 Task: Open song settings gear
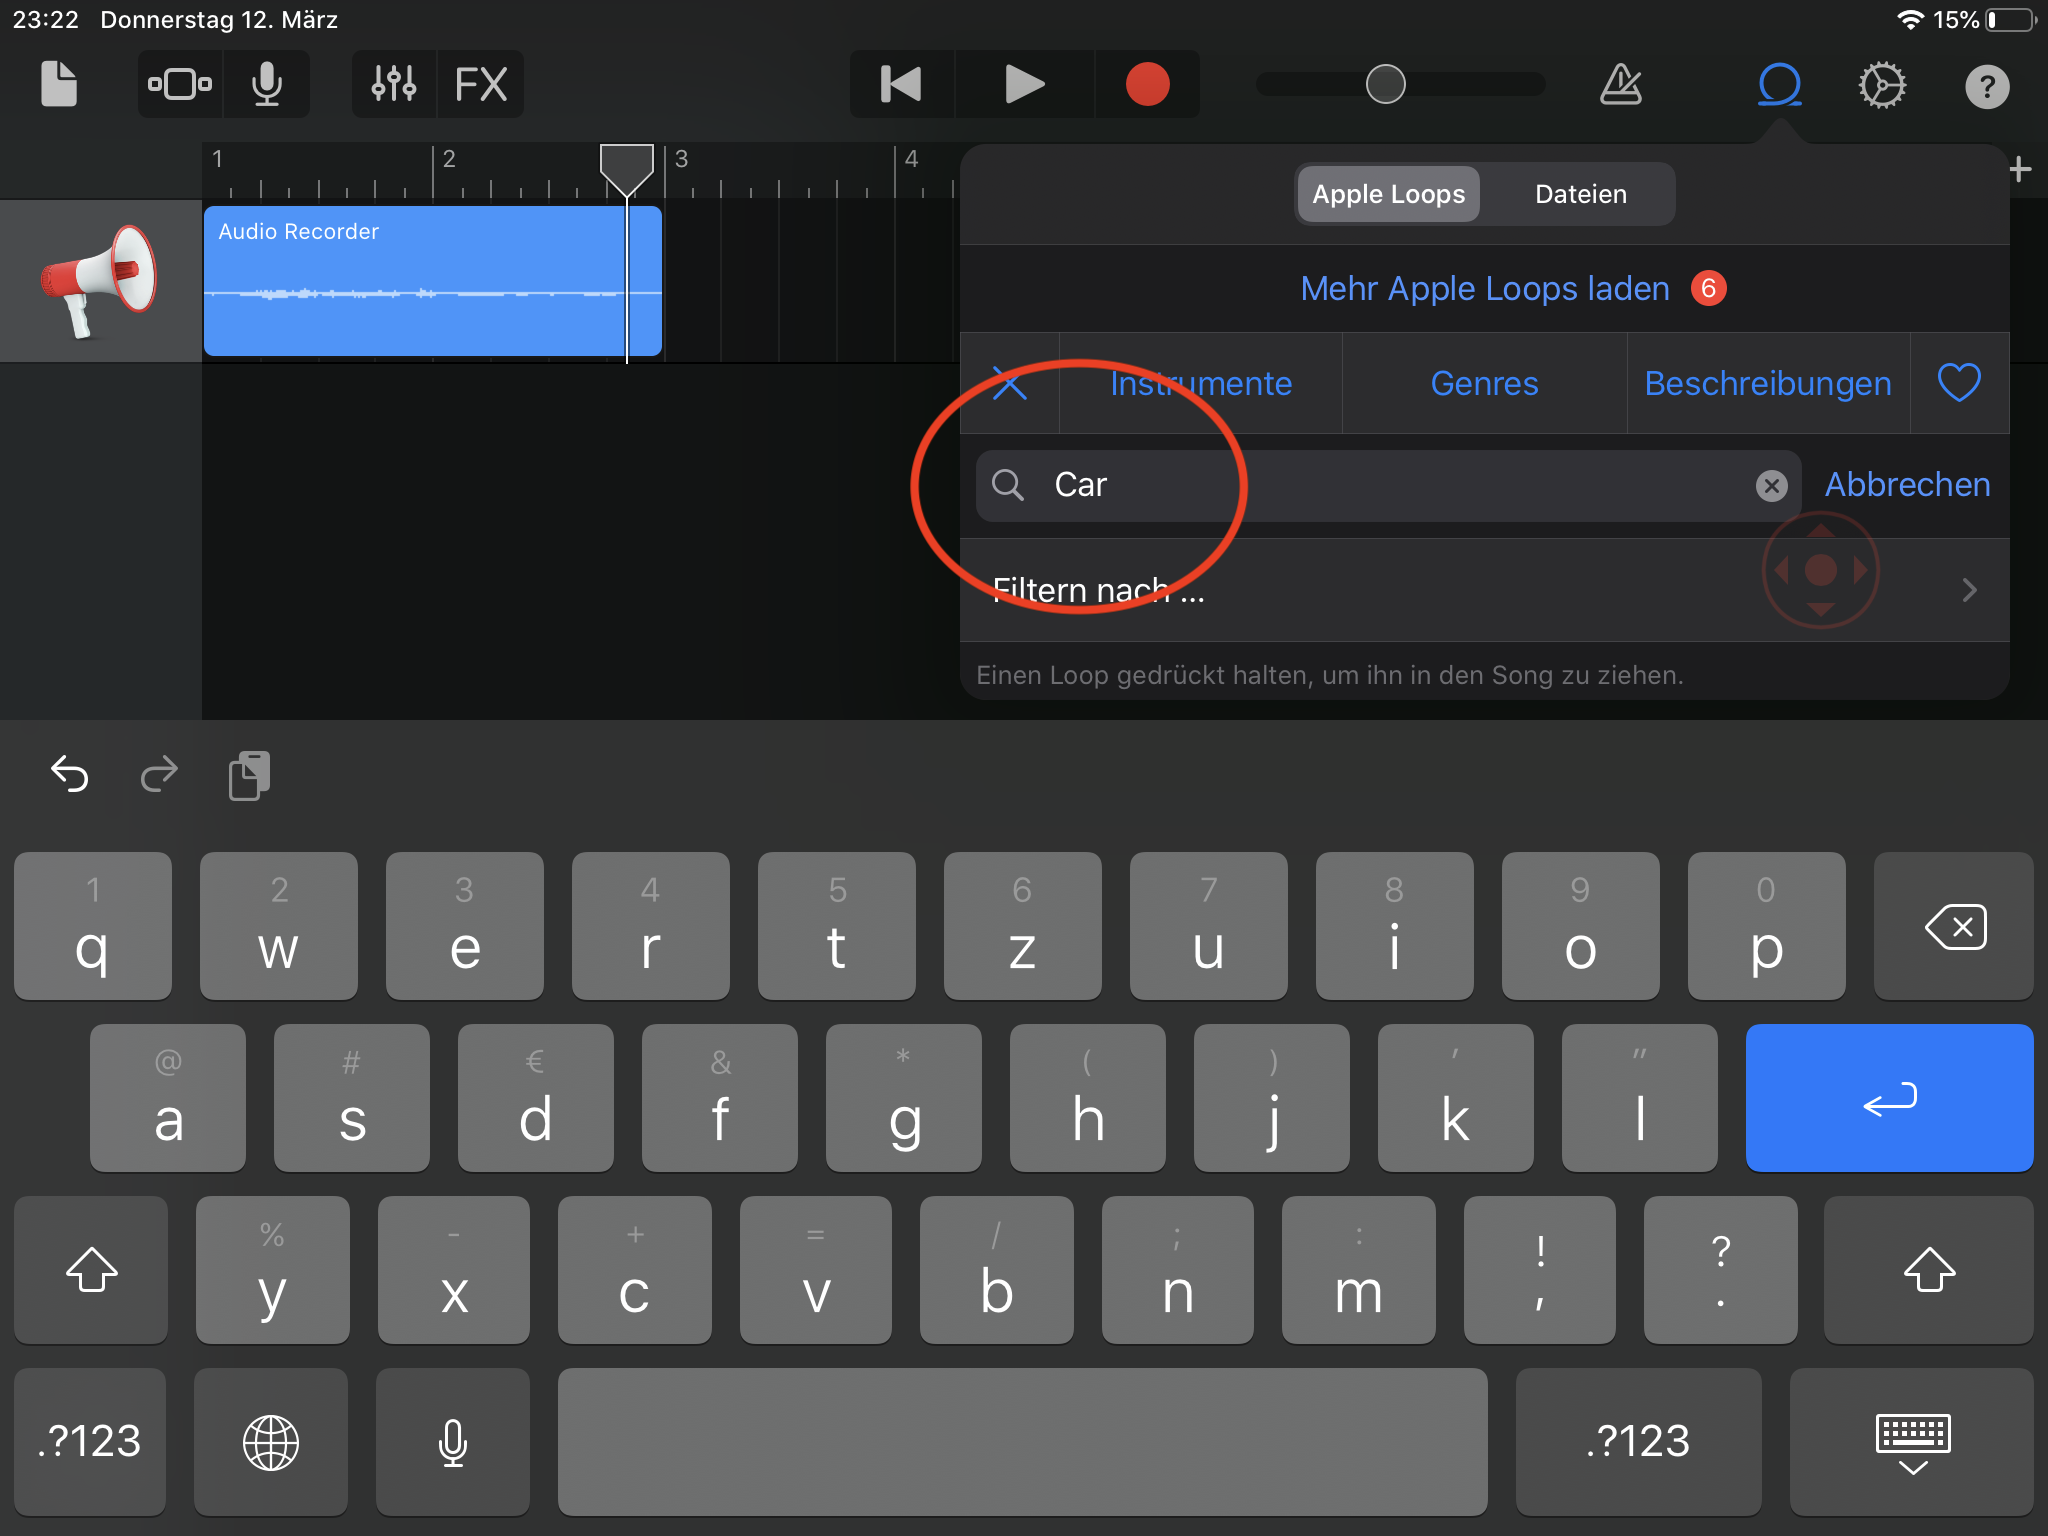click(1882, 84)
